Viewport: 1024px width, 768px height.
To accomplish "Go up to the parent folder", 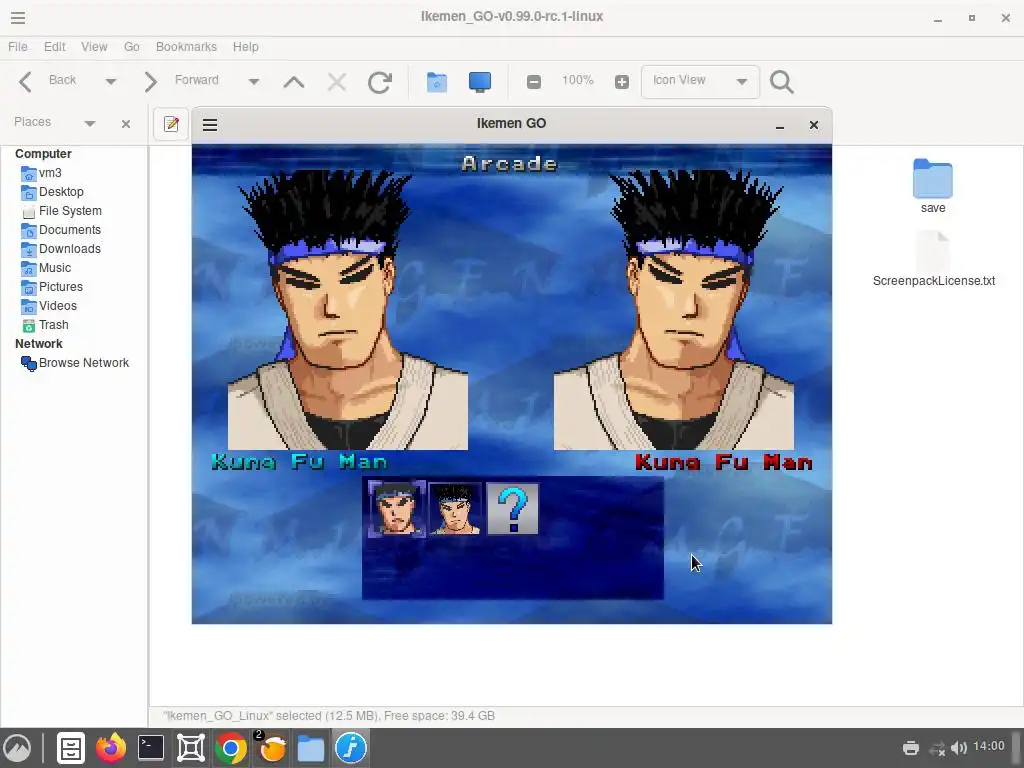I will [294, 82].
